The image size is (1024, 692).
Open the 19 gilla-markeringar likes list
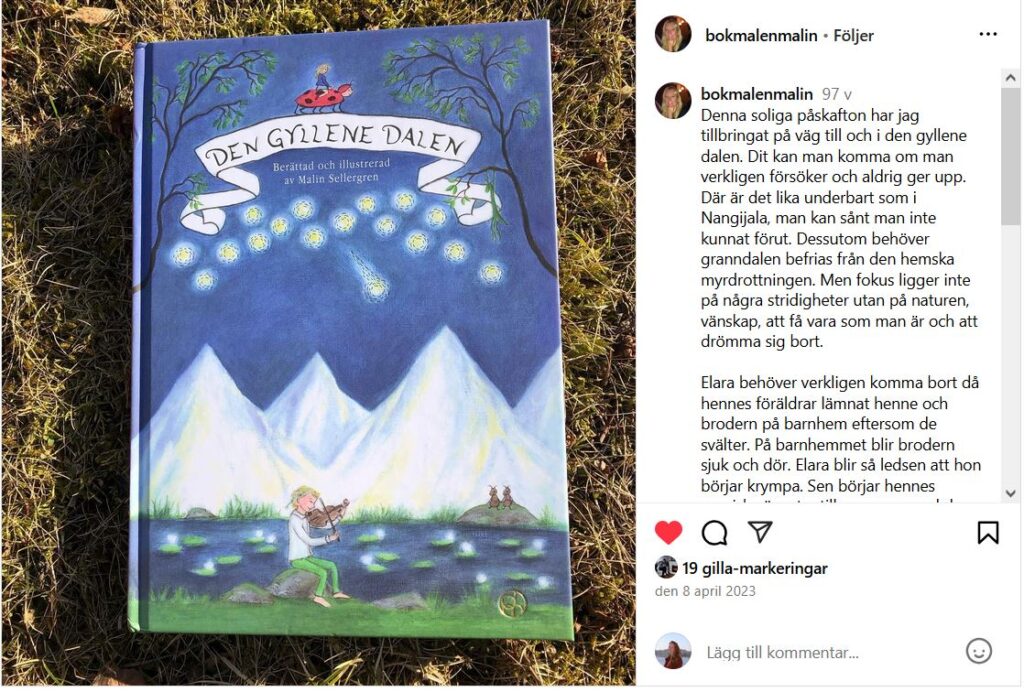pyautogui.click(x=755, y=569)
